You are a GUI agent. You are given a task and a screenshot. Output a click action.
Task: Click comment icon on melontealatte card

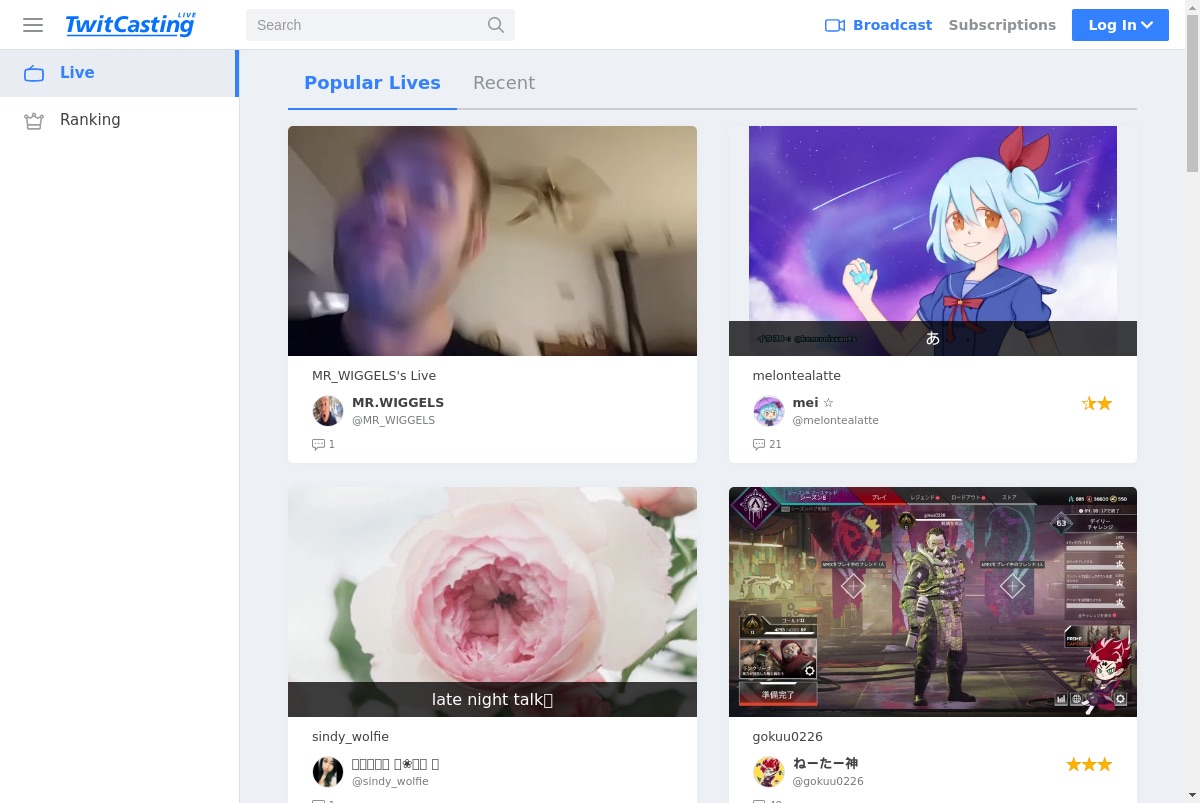(x=759, y=444)
